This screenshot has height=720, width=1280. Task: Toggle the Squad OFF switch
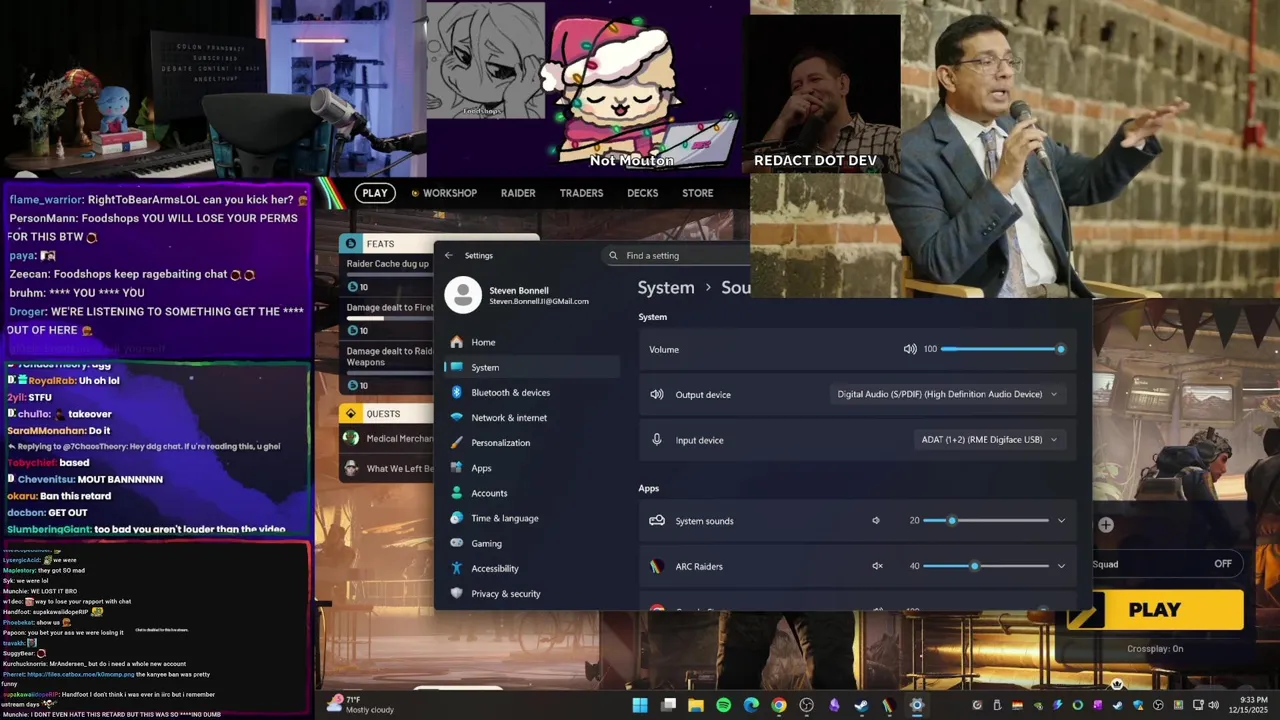coord(1222,564)
